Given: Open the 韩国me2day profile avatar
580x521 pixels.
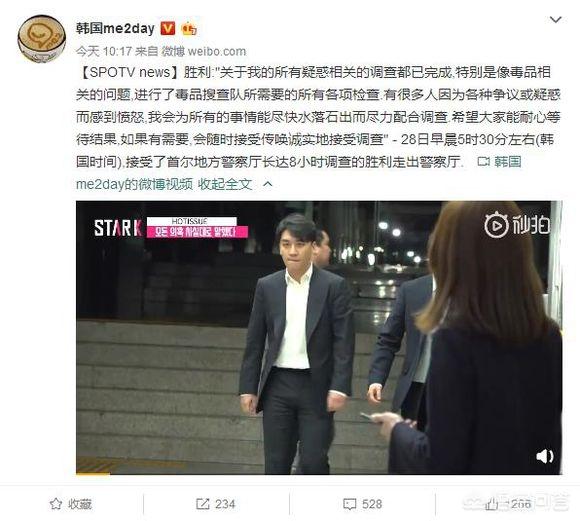Looking at the screenshot, I should click(42, 38).
